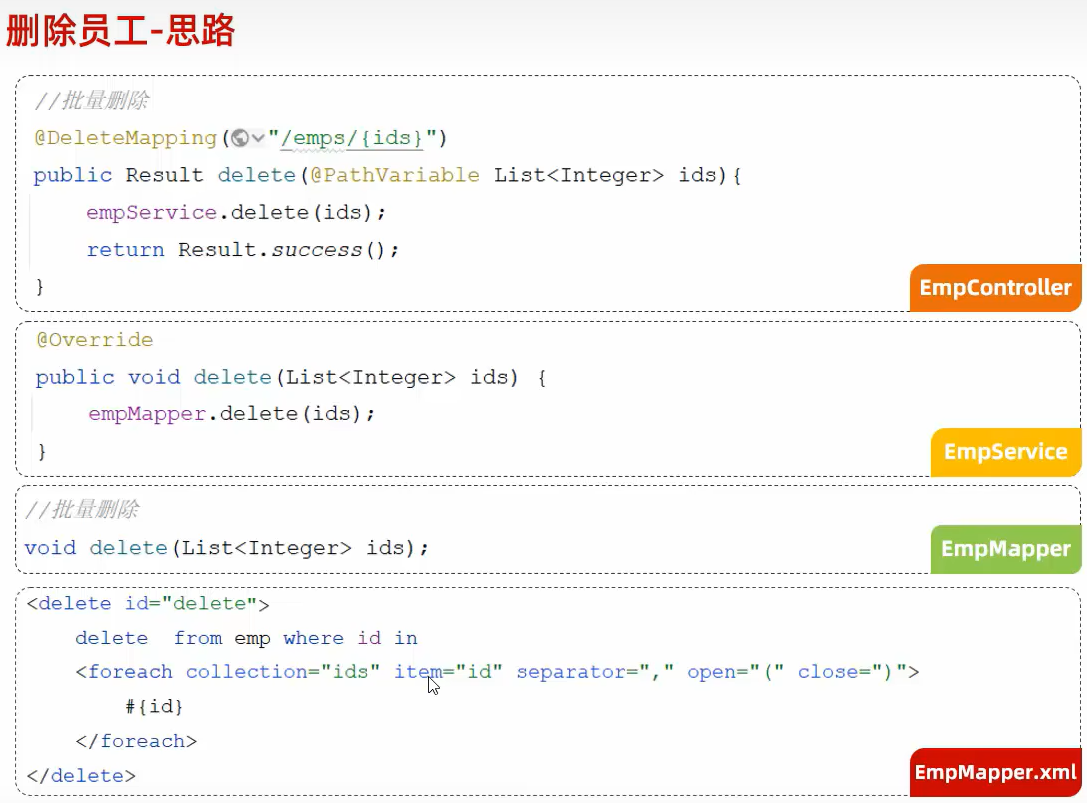Image resolution: width=1087 pixels, height=803 pixels.
Task: Click the </delete> closing tag
Action: (x=81, y=775)
